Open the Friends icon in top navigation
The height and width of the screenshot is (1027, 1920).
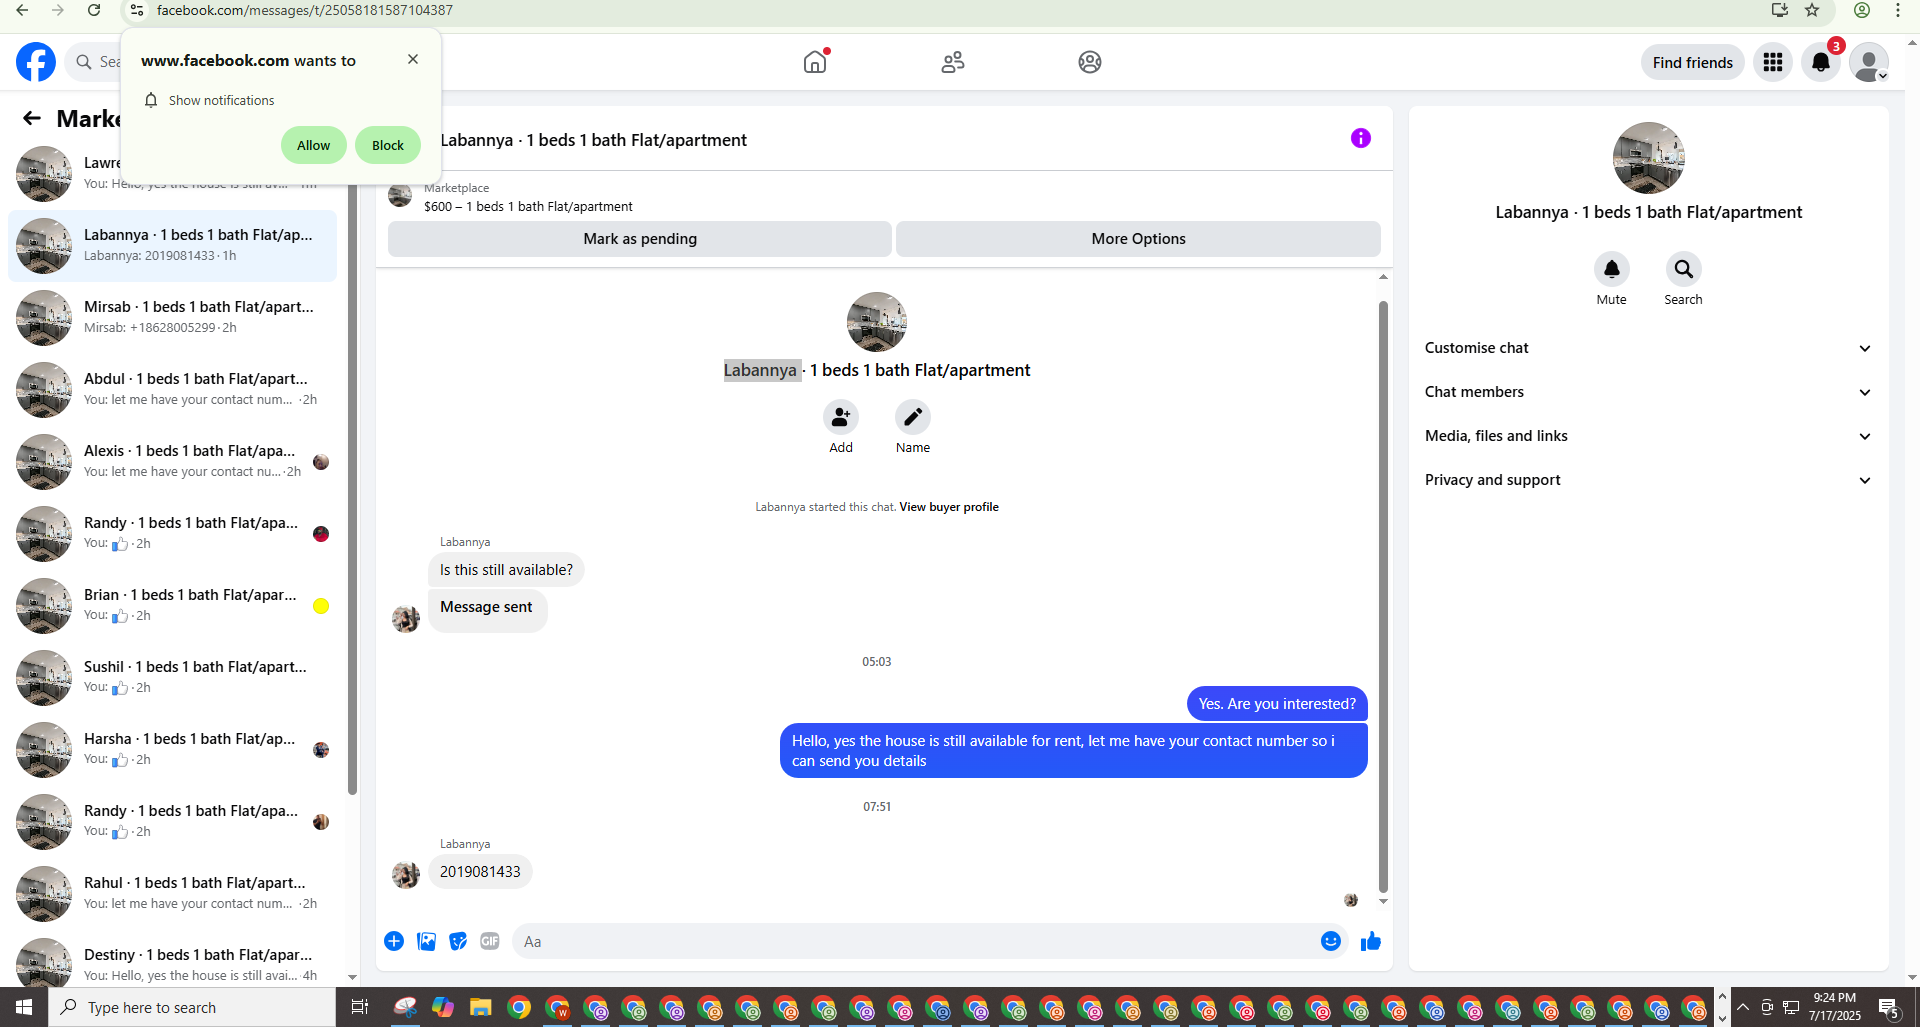pos(953,62)
